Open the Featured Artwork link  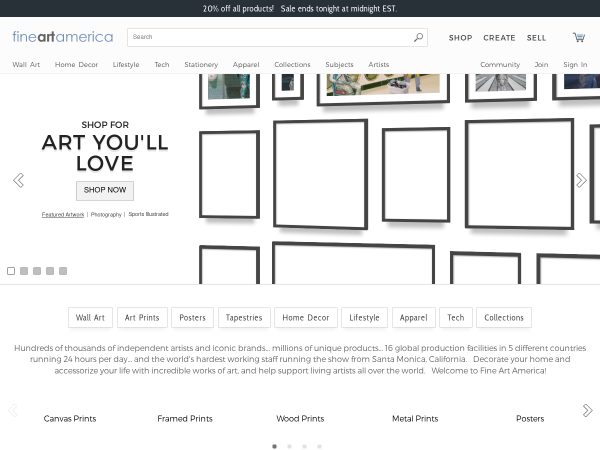point(63,215)
